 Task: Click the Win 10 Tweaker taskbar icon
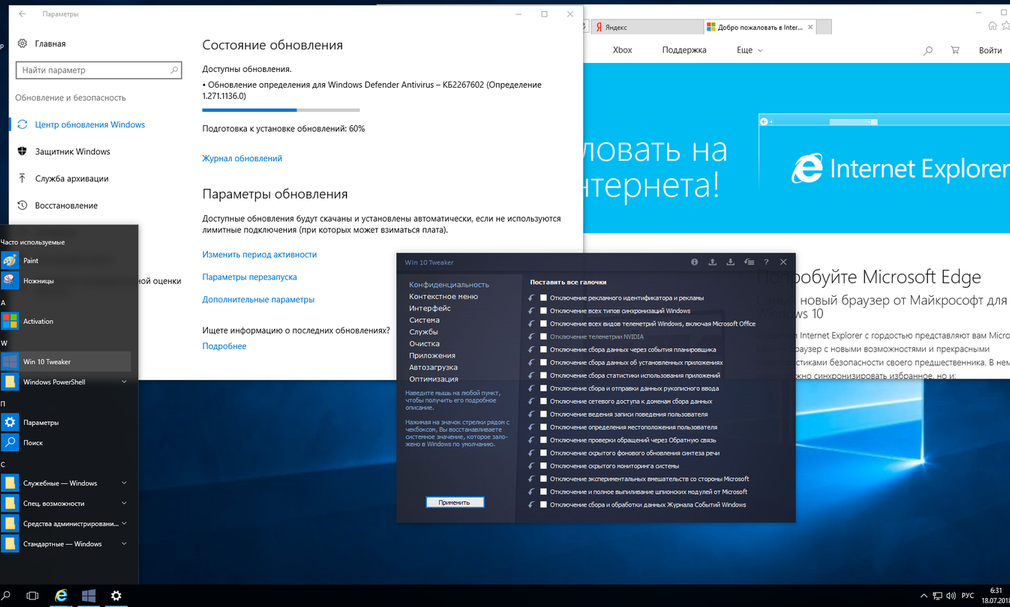(89, 595)
